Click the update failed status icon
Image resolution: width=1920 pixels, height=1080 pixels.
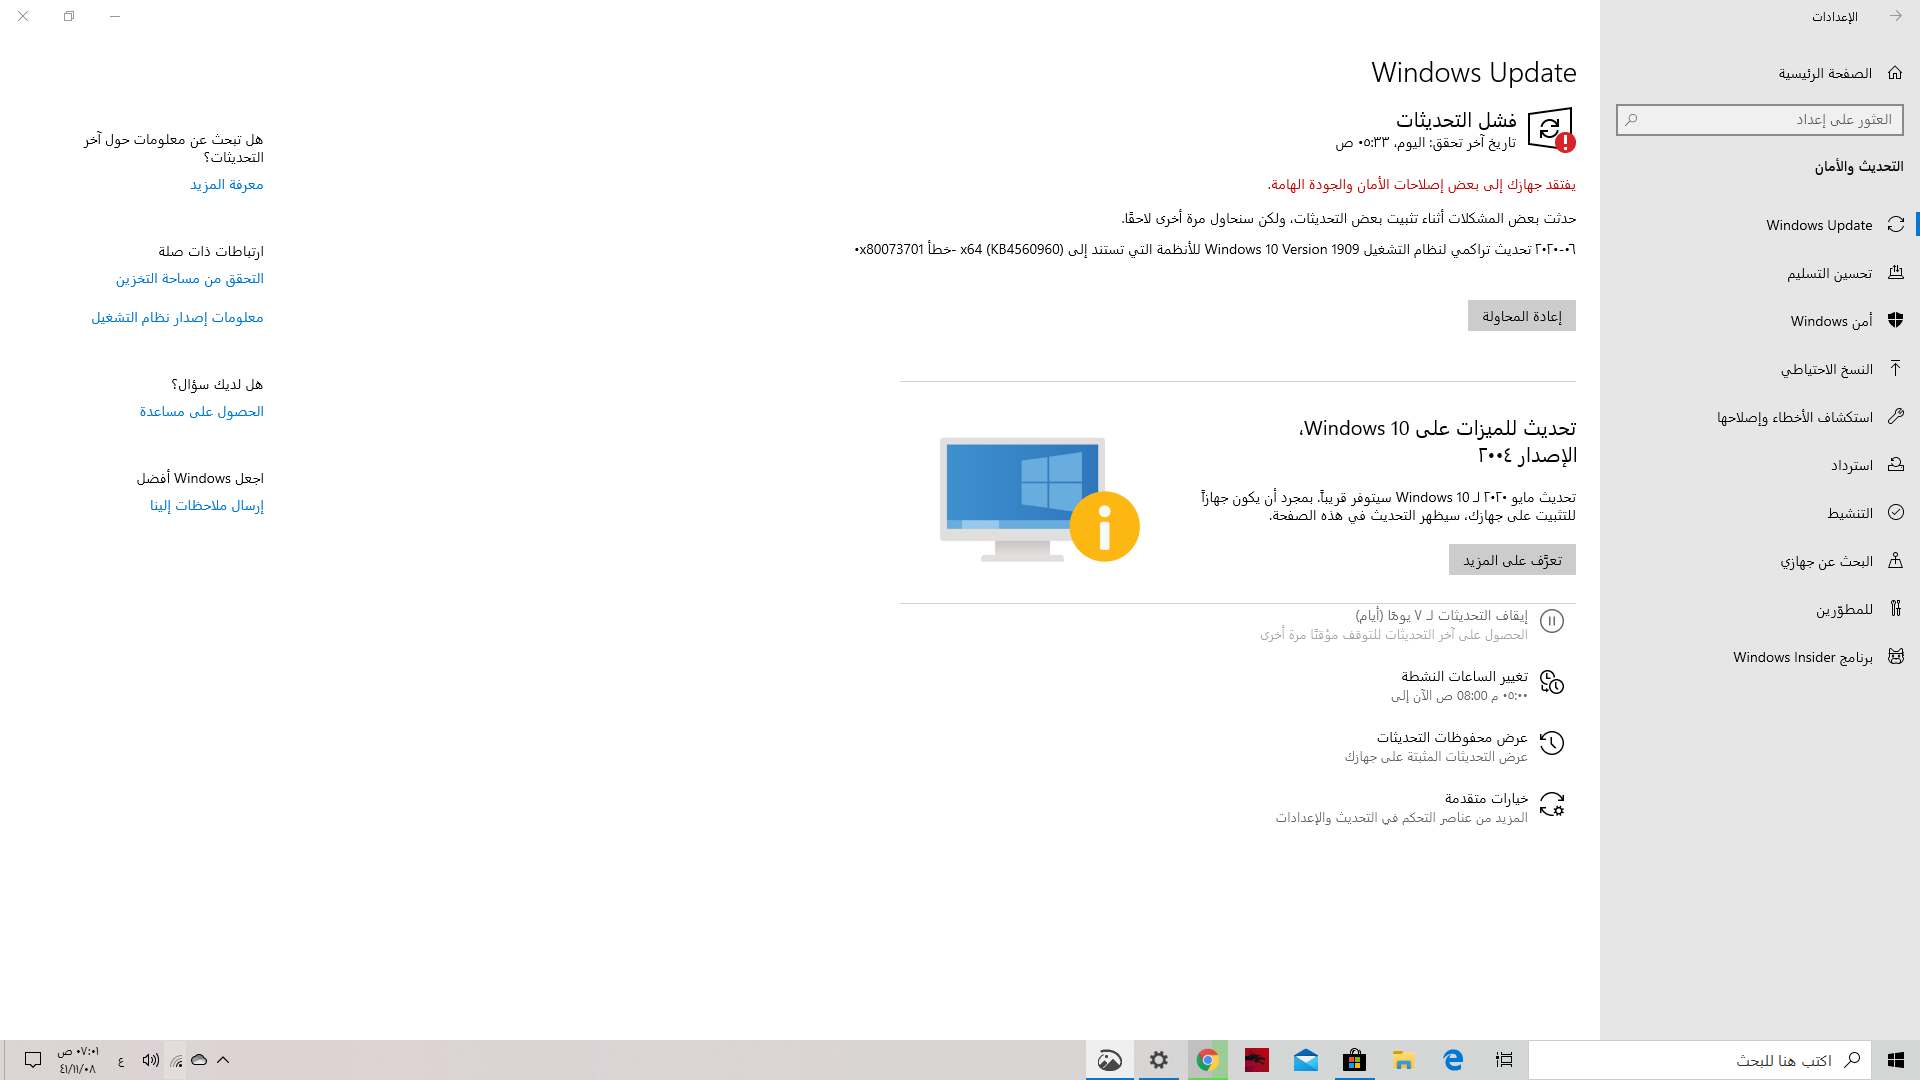[x=1550, y=130]
